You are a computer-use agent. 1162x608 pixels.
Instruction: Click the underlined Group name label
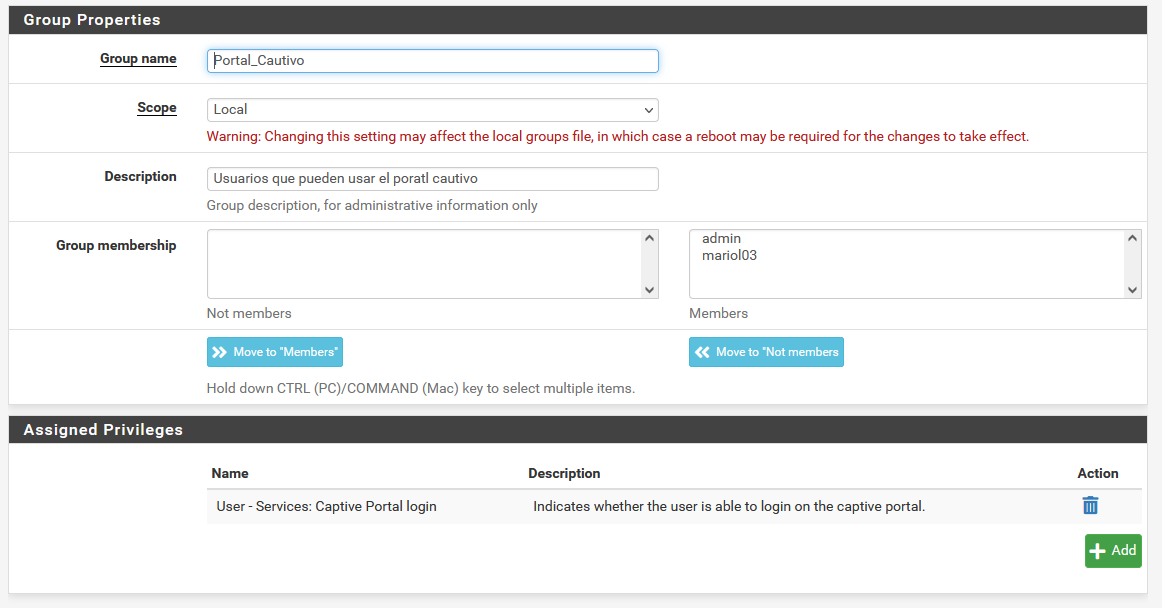[x=138, y=59]
